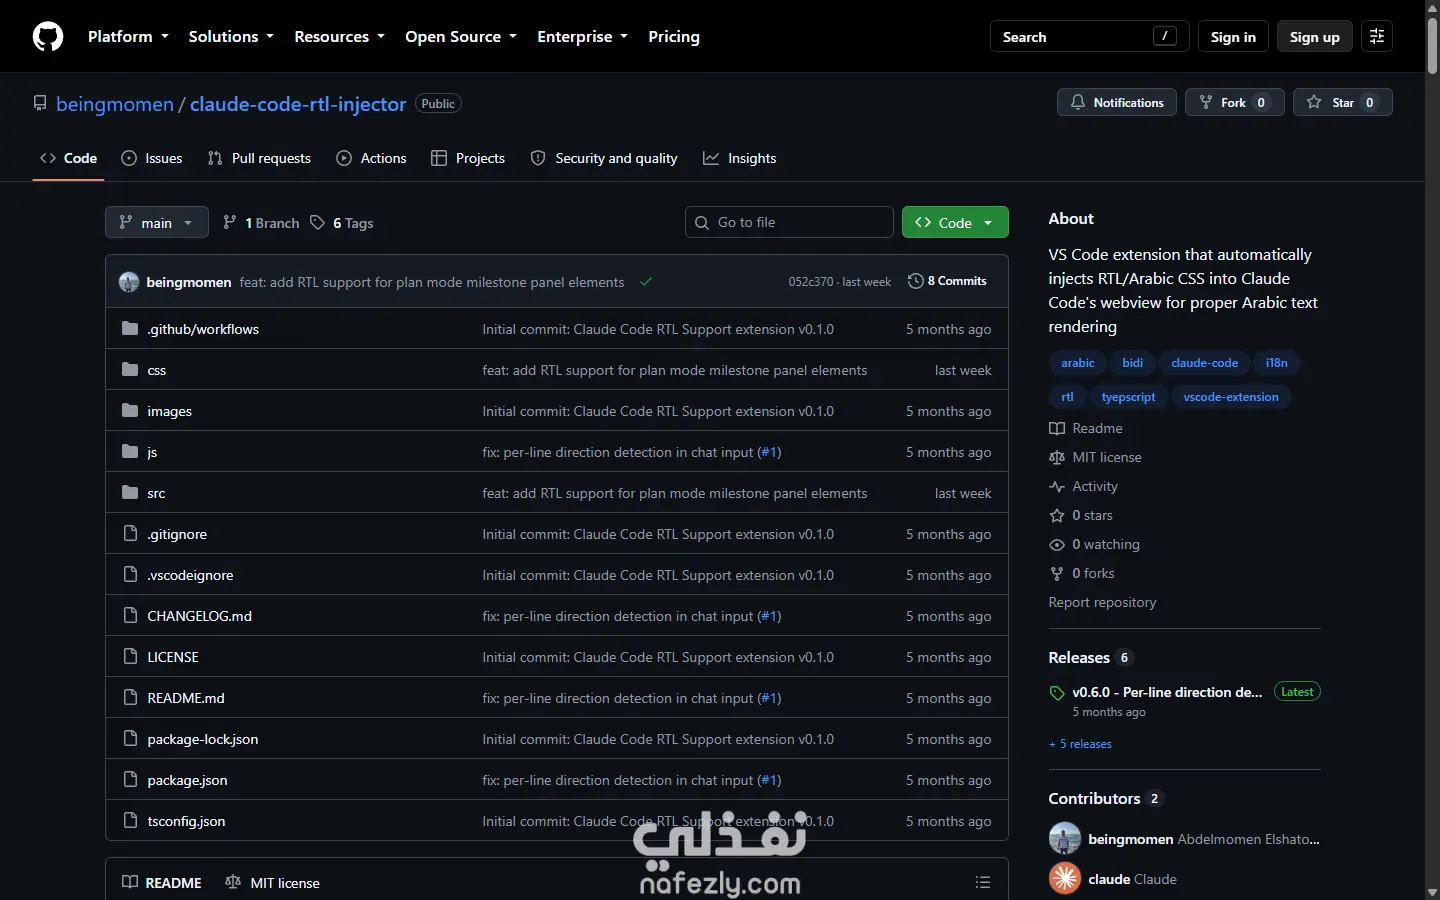
Task: Click the Claude contributor avatar
Action: [x=1065, y=879]
